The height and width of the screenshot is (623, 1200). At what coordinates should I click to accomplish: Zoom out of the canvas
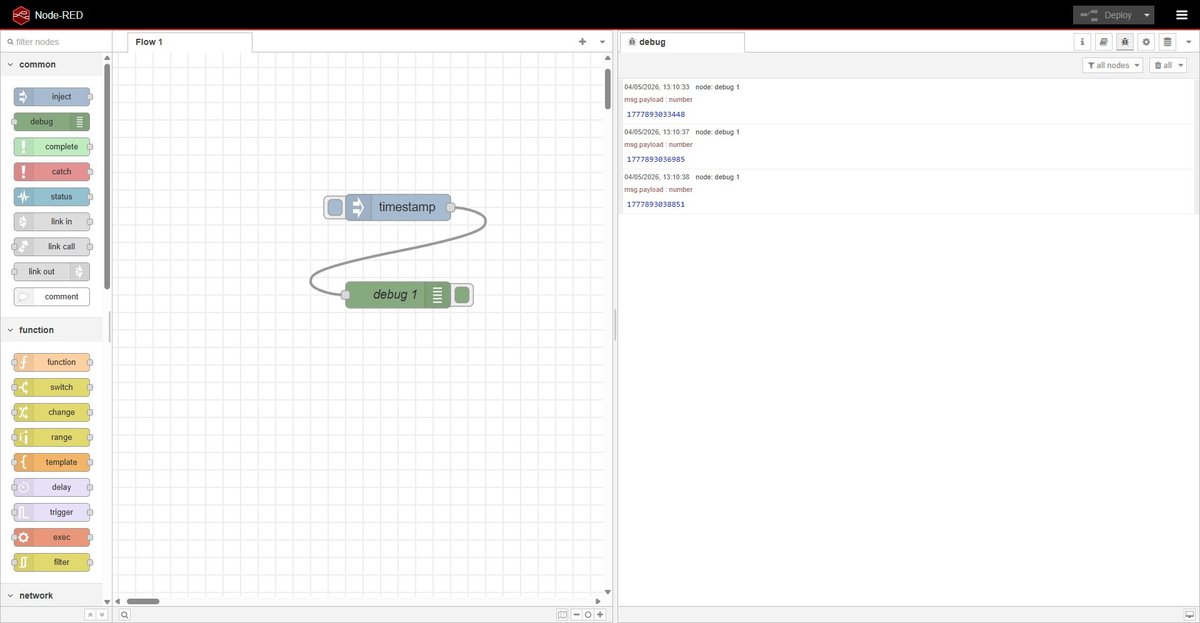(x=576, y=615)
